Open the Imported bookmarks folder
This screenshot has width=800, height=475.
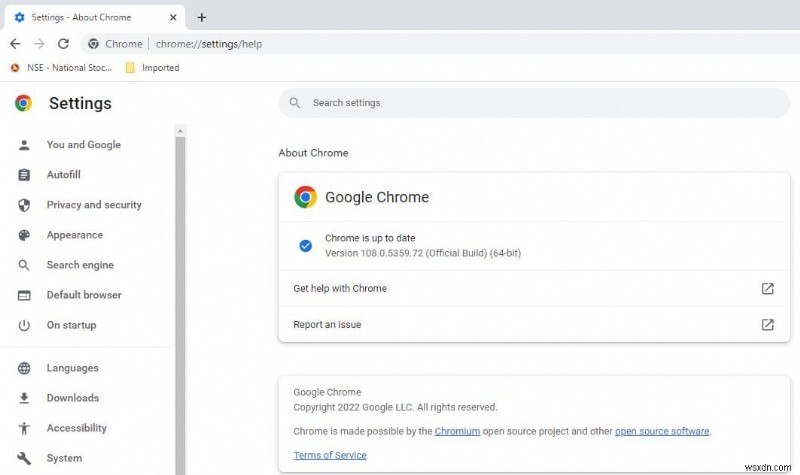click(x=153, y=67)
